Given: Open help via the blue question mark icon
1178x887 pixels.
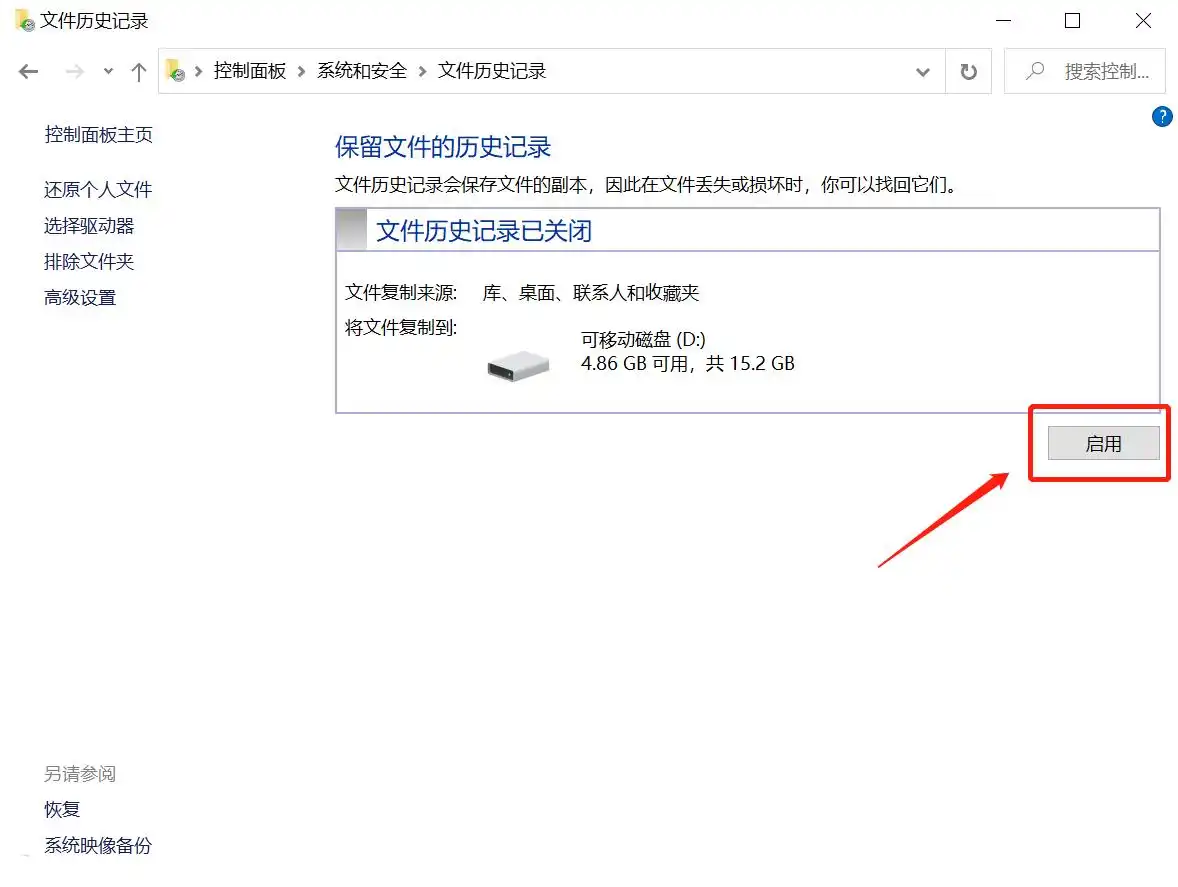Looking at the screenshot, I should [x=1161, y=116].
